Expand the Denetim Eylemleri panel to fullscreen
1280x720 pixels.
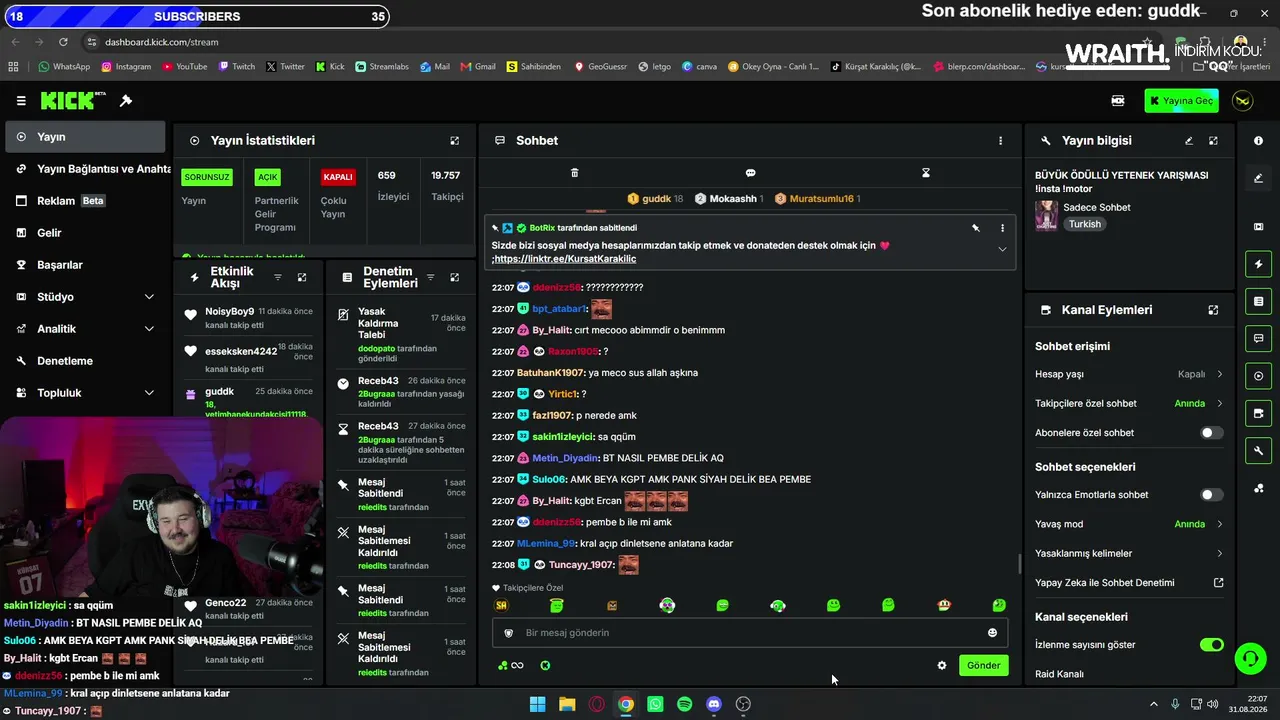coord(454,277)
